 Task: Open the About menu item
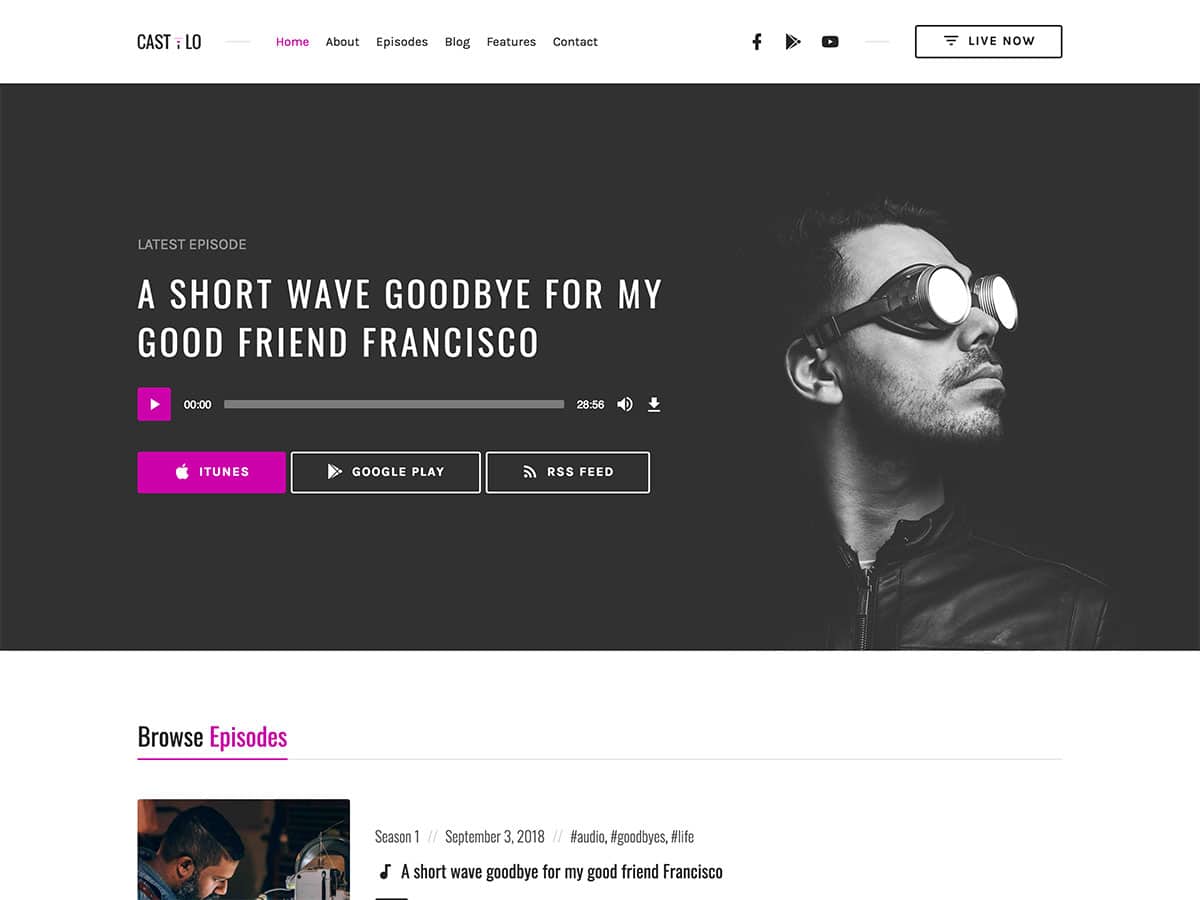[x=342, y=42]
